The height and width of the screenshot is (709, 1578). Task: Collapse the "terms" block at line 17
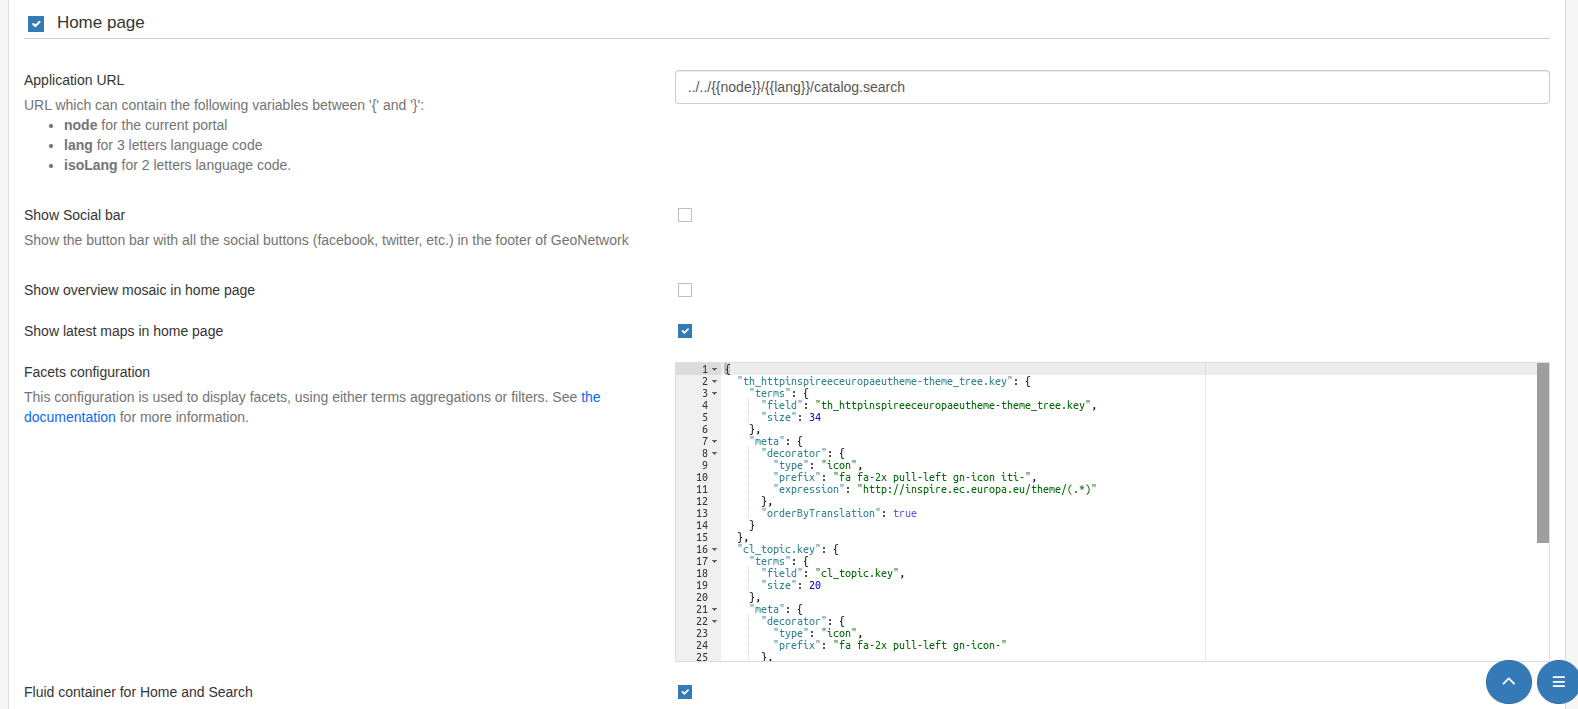pyautogui.click(x=714, y=562)
